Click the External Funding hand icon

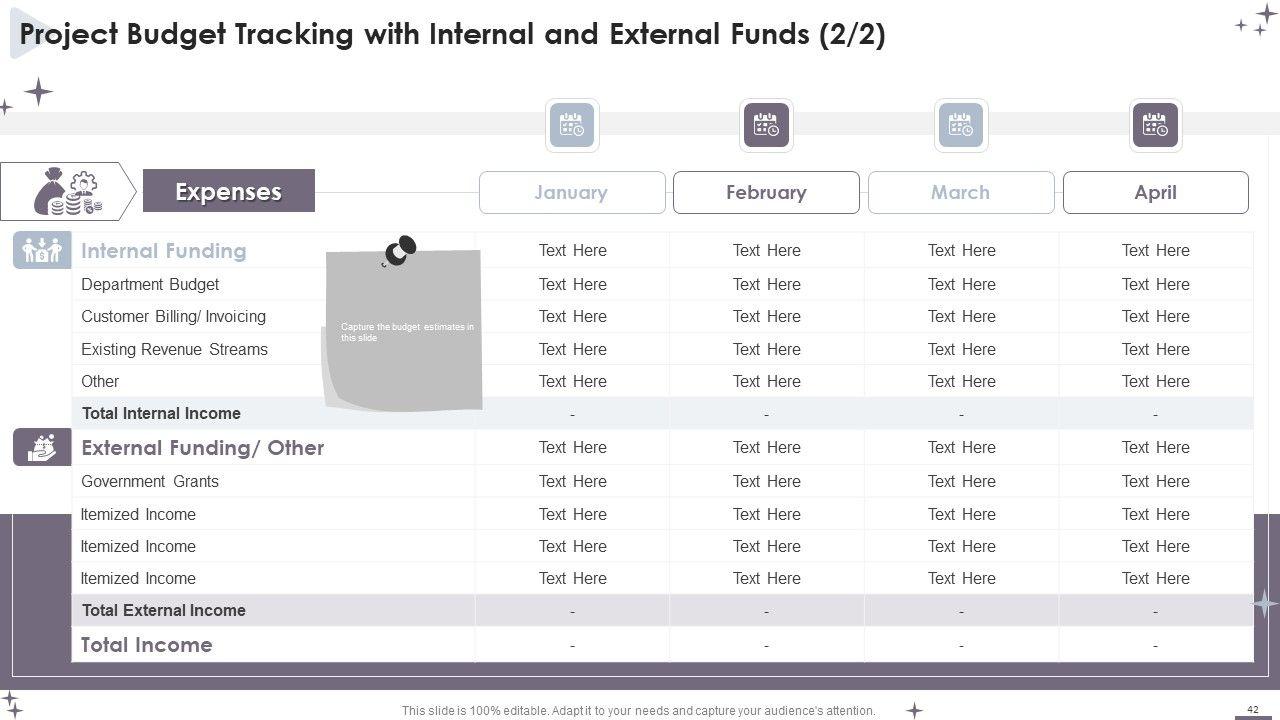pyautogui.click(x=42, y=447)
